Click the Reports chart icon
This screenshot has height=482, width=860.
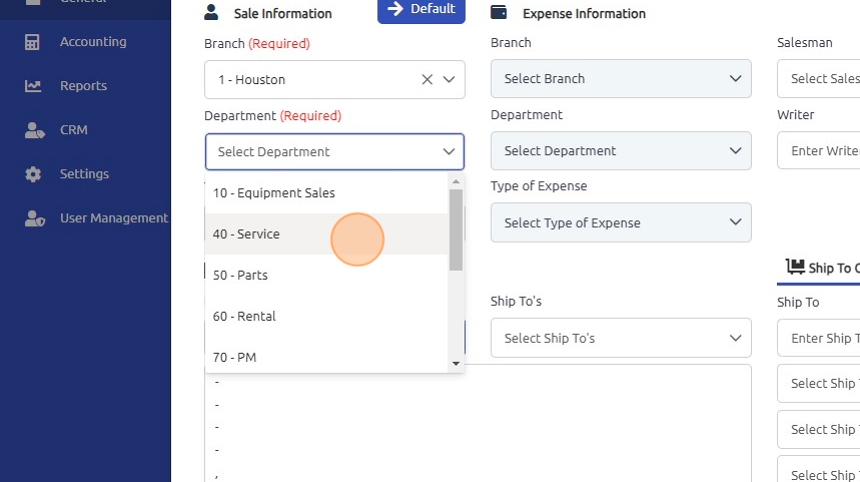tap(33, 86)
